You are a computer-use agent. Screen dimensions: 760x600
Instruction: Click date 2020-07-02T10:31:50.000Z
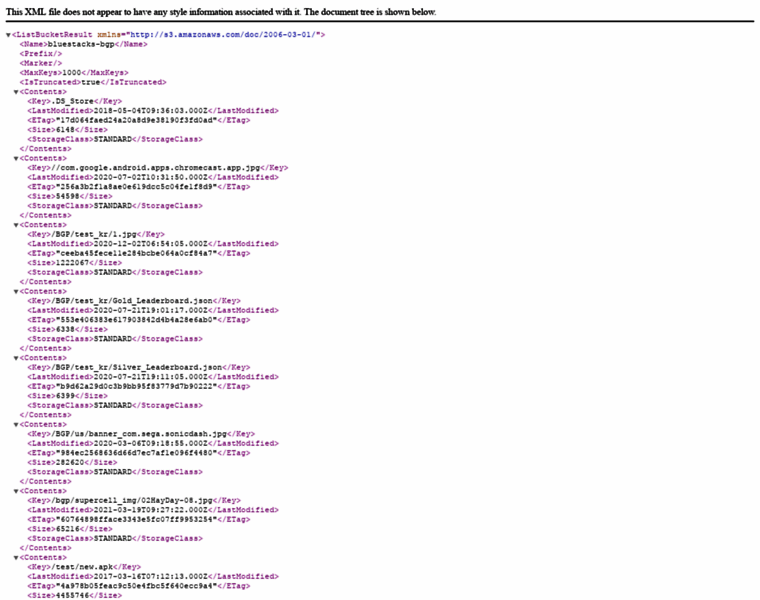[x=150, y=177]
